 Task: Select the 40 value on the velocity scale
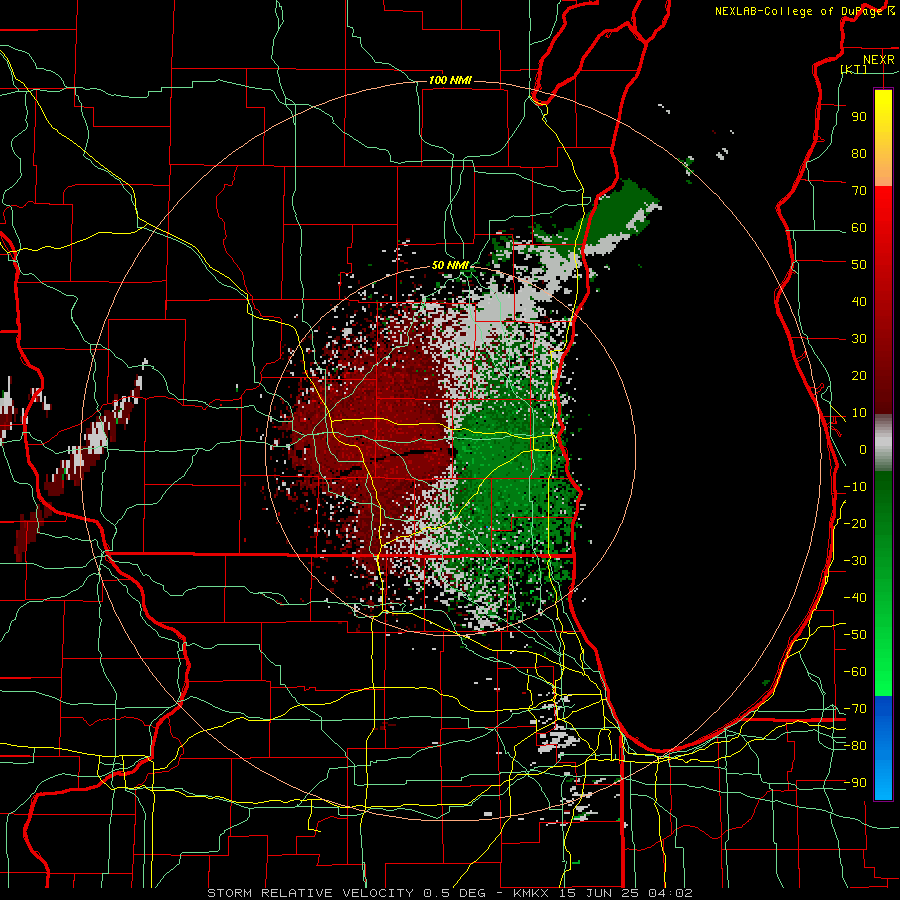click(x=859, y=301)
